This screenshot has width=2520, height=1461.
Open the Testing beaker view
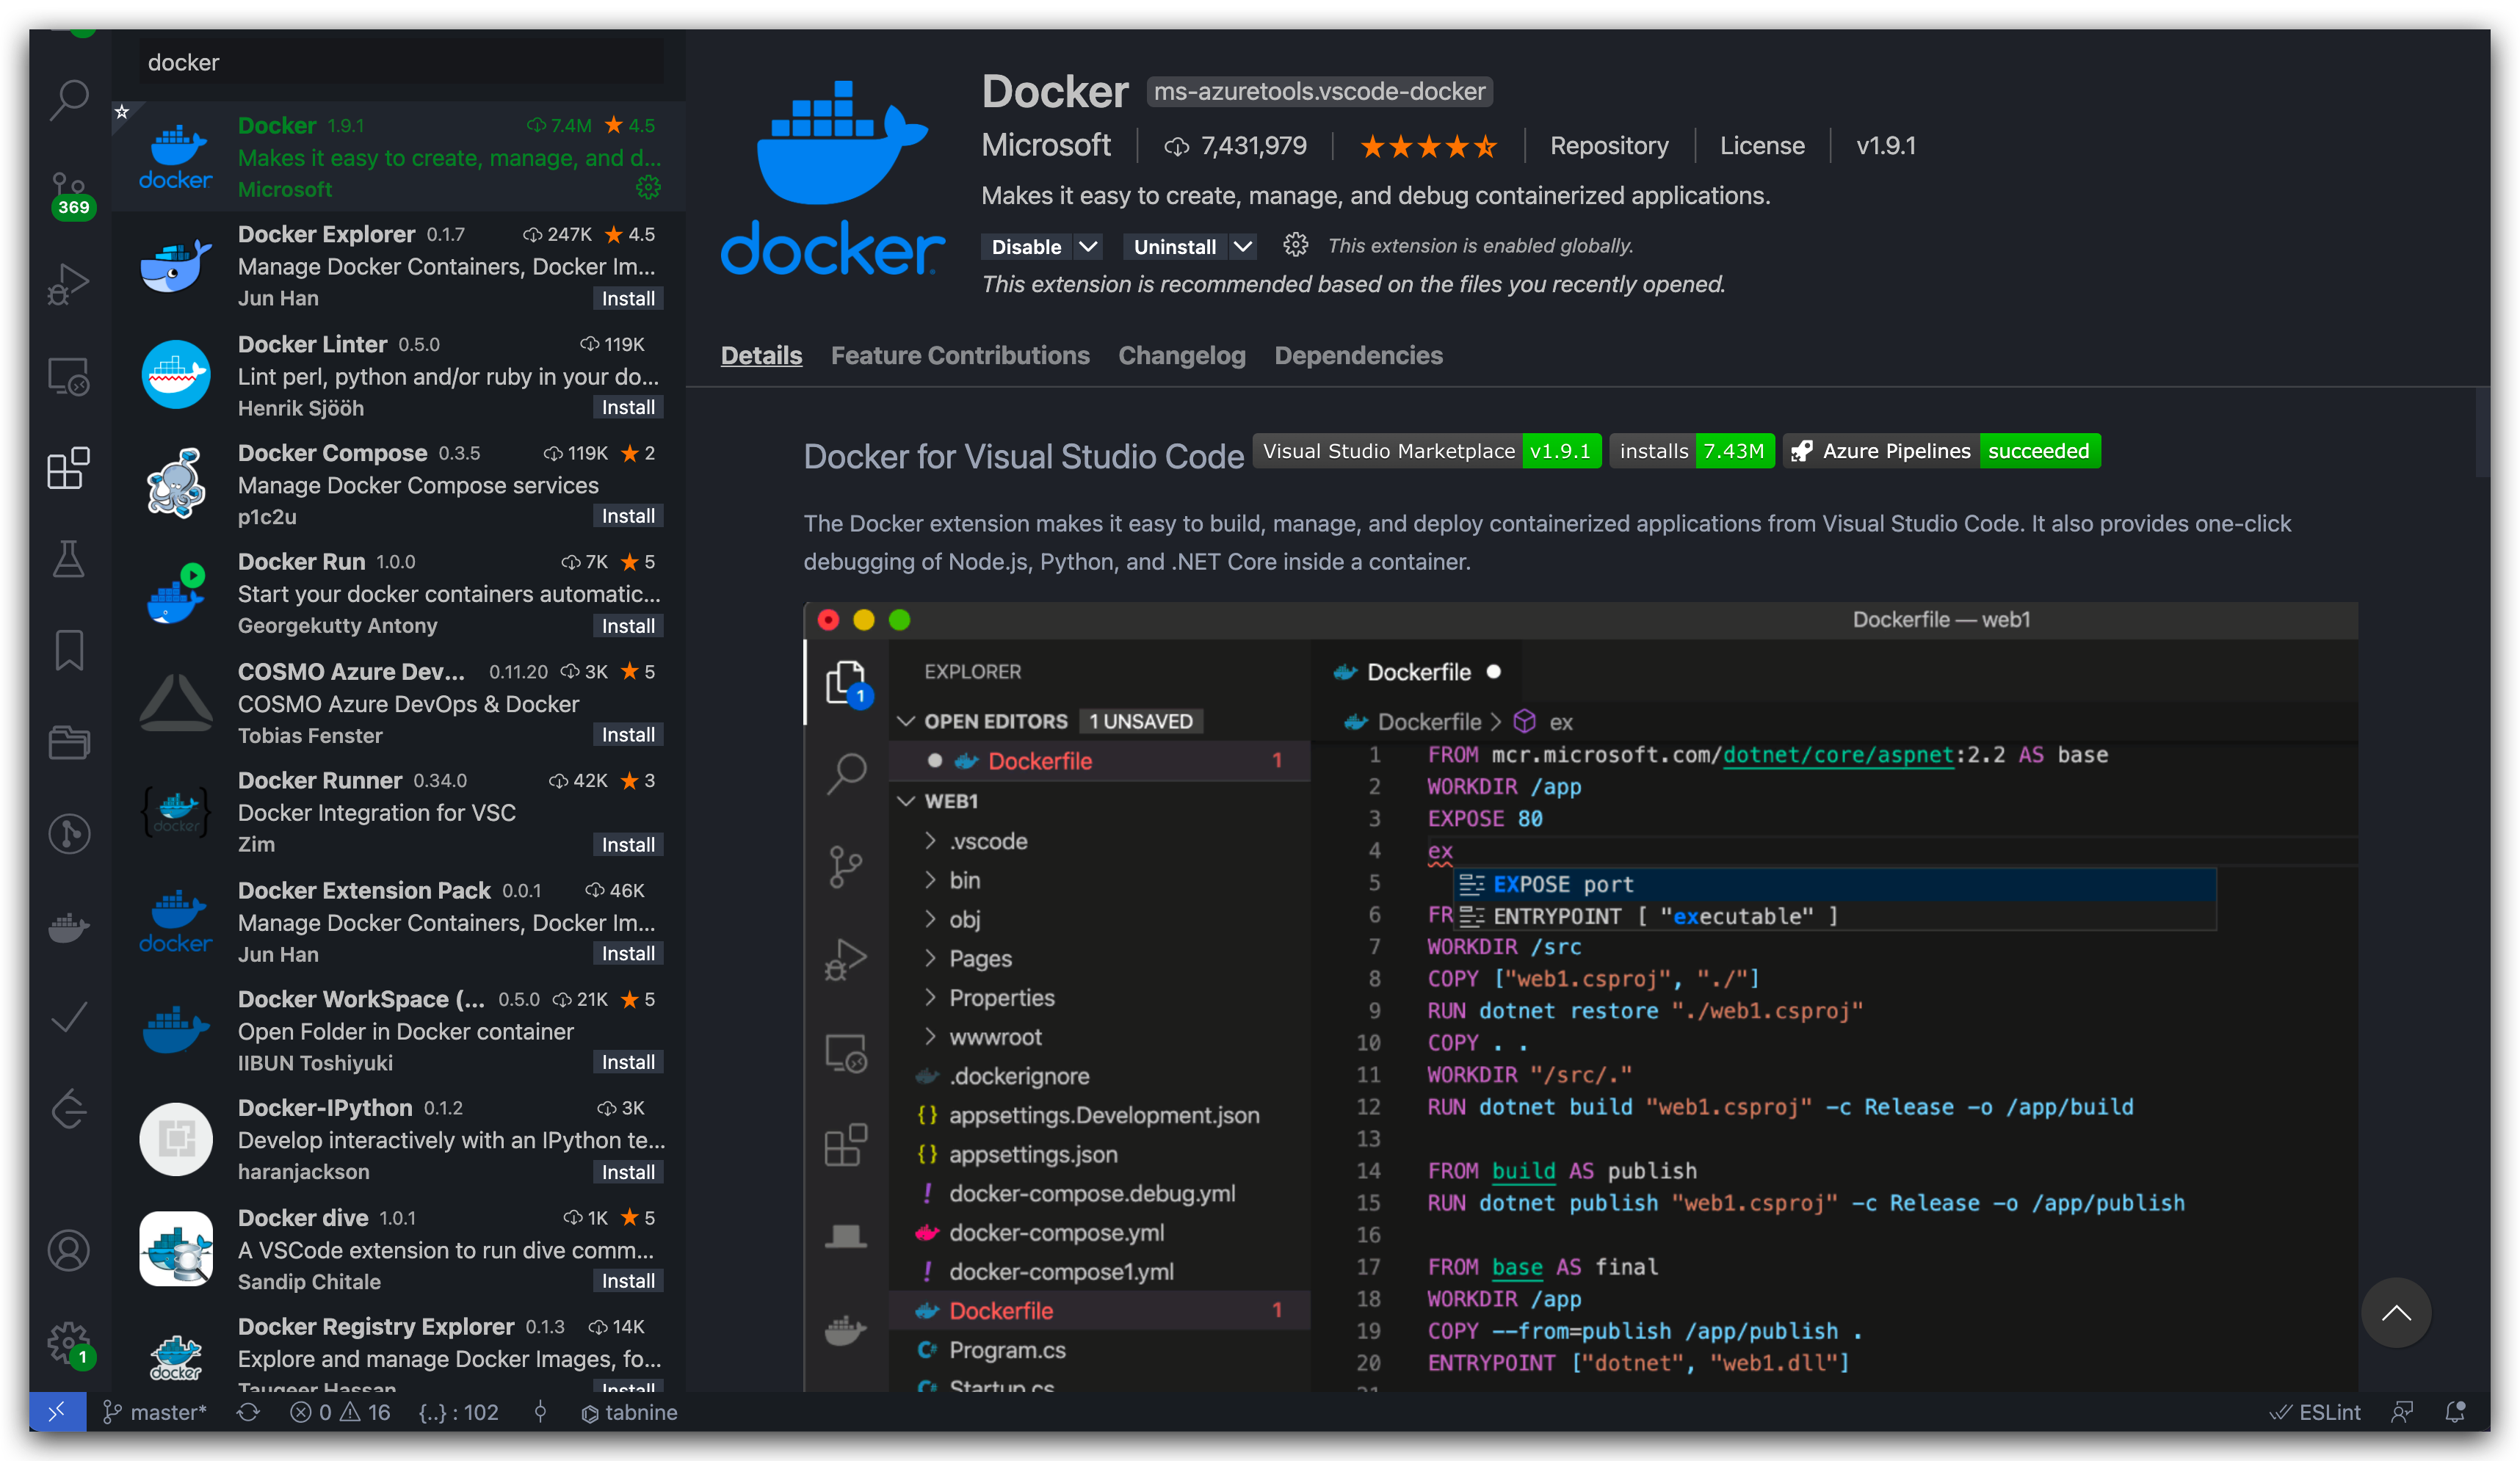(68, 559)
